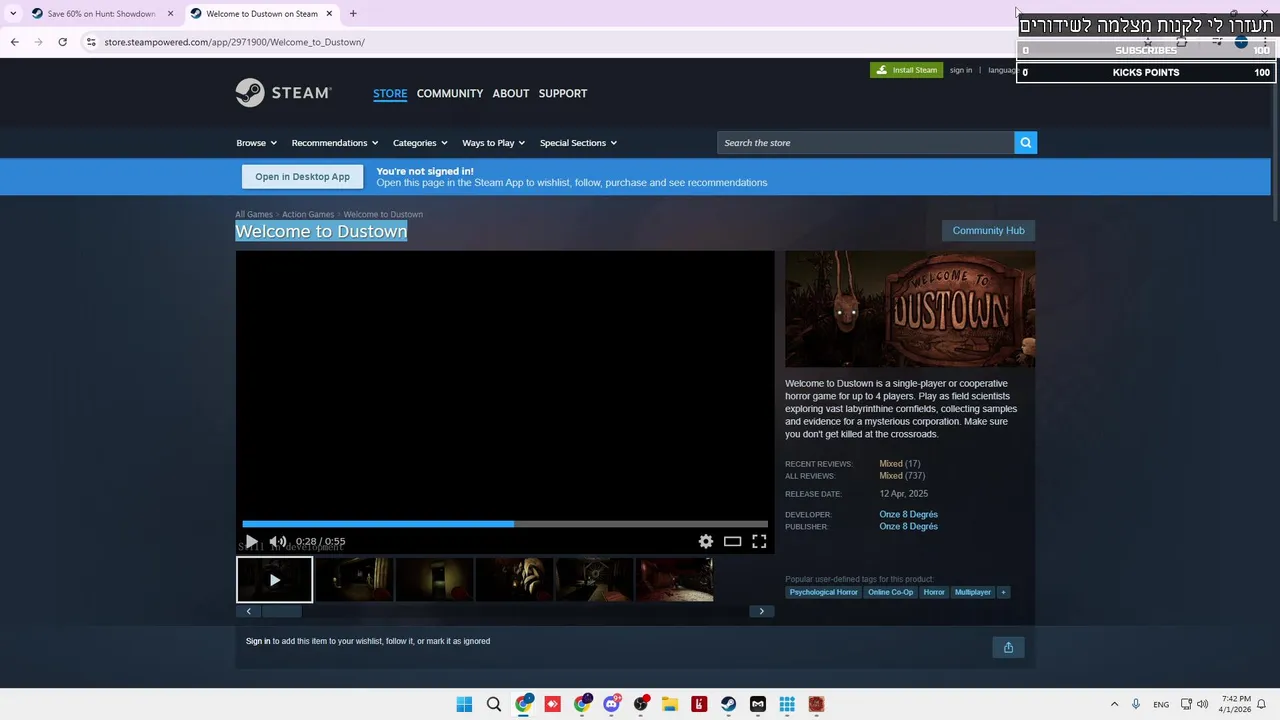Screen dimensions: 1280x720
Task: Click the Steam logo in the header
Action: (x=283, y=93)
